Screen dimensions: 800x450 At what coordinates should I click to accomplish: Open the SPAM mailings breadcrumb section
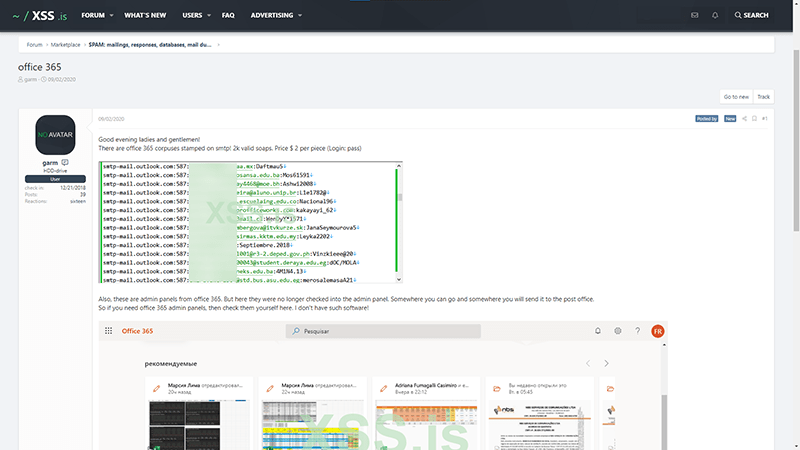150,45
